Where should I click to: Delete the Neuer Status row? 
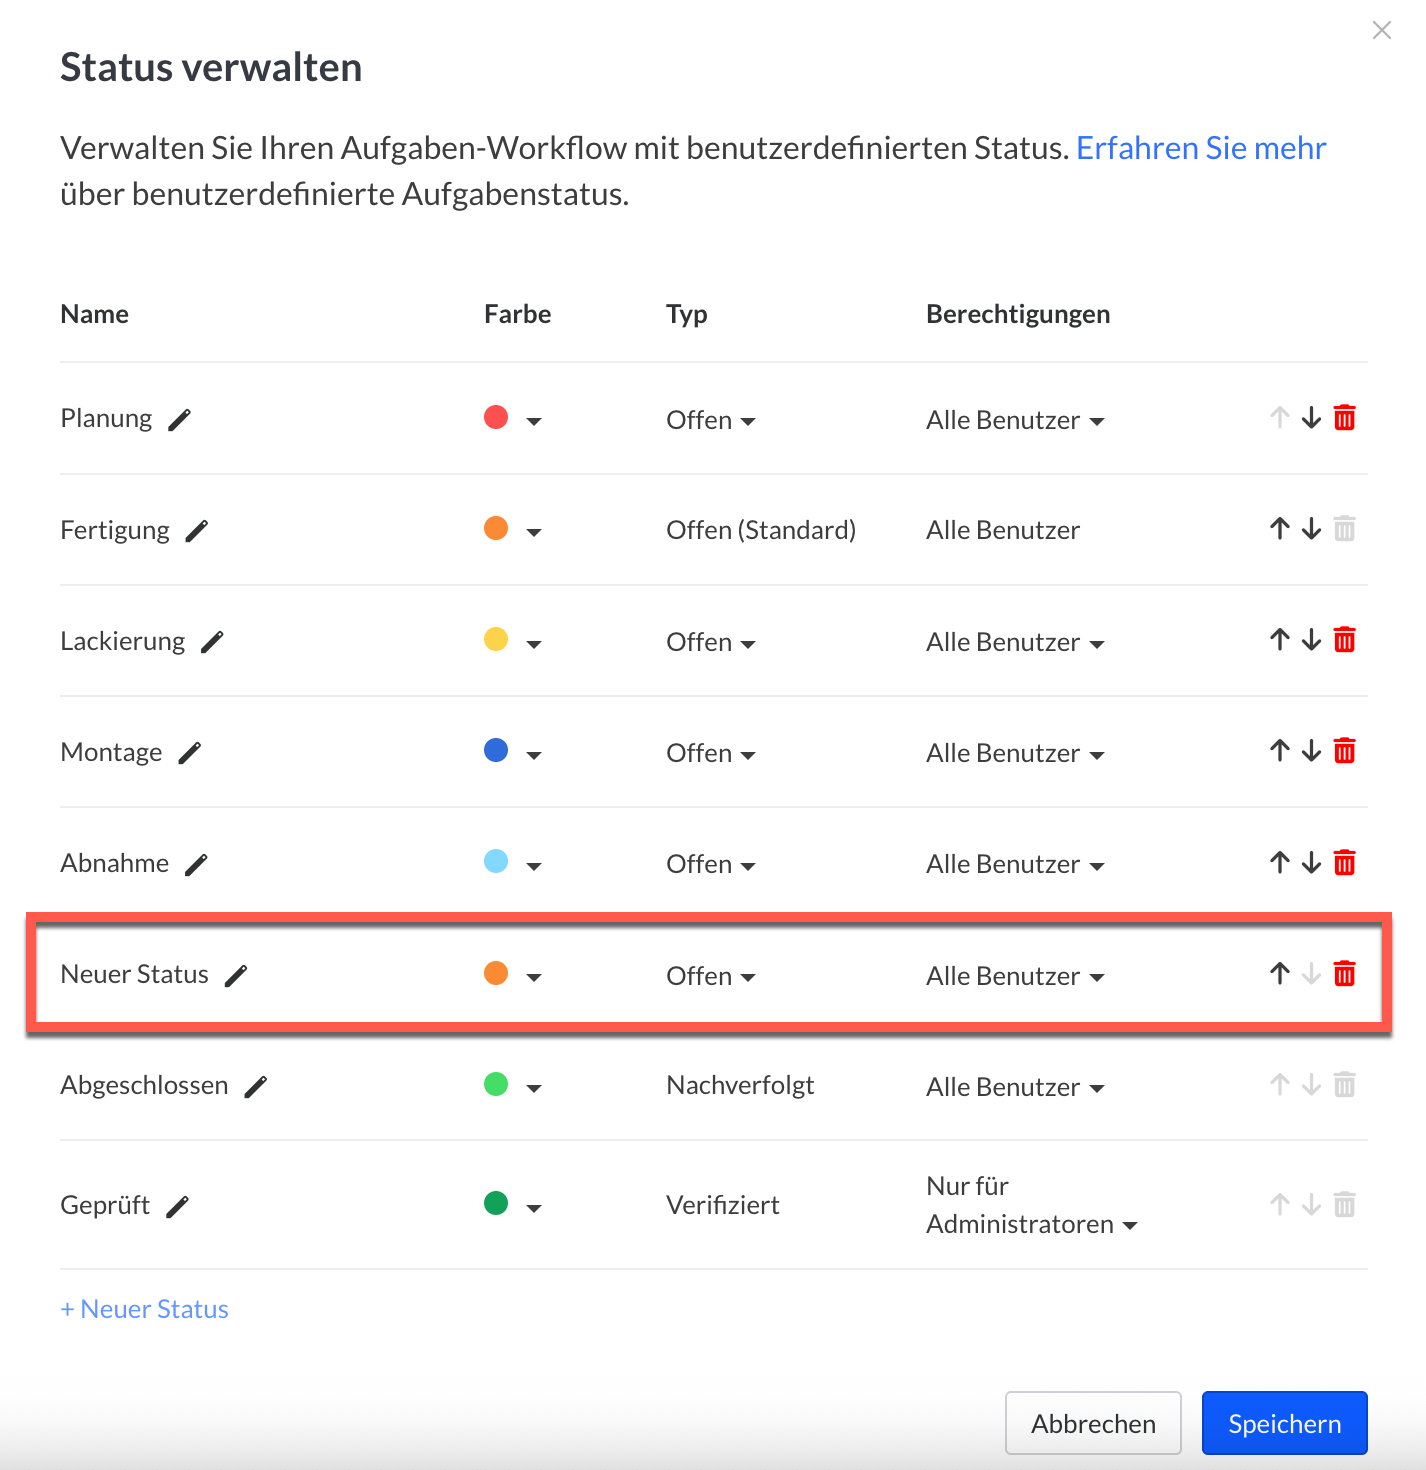coord(1345,974)
